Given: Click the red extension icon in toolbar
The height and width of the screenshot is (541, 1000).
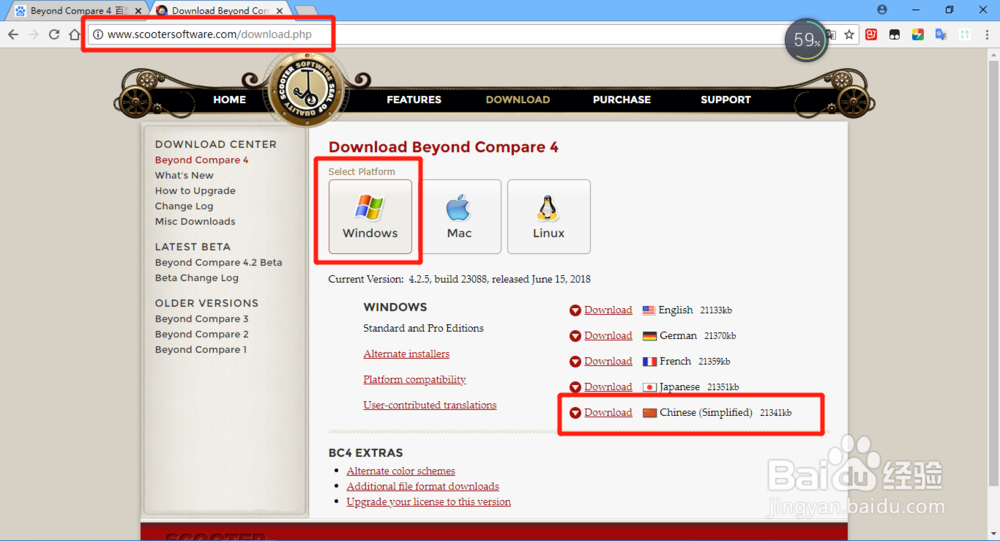Looking at the screenshot, I should 871,35.
